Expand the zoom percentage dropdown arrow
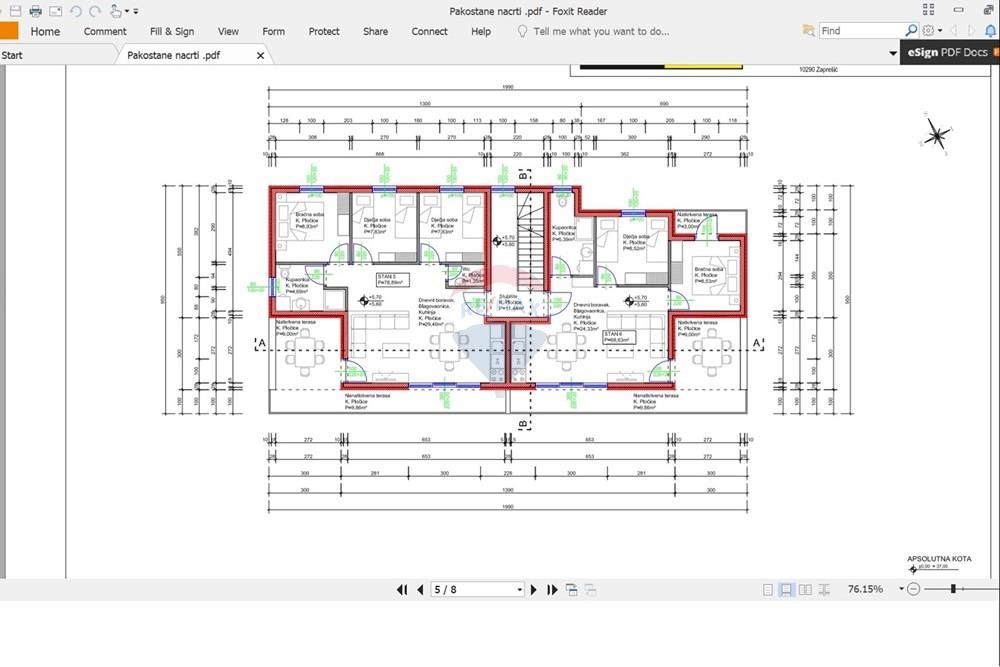The image size is (1000, 667). pyautogui.click(x=901, y=589)
